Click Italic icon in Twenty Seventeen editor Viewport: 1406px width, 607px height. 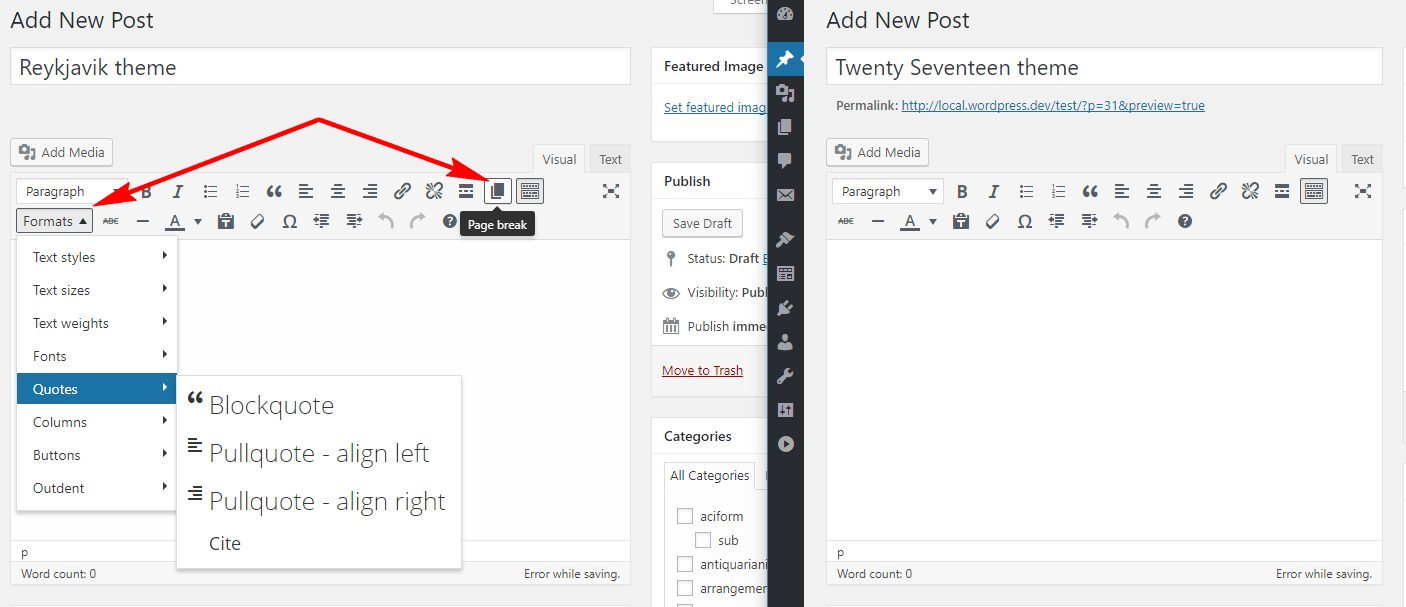[994, 191]
